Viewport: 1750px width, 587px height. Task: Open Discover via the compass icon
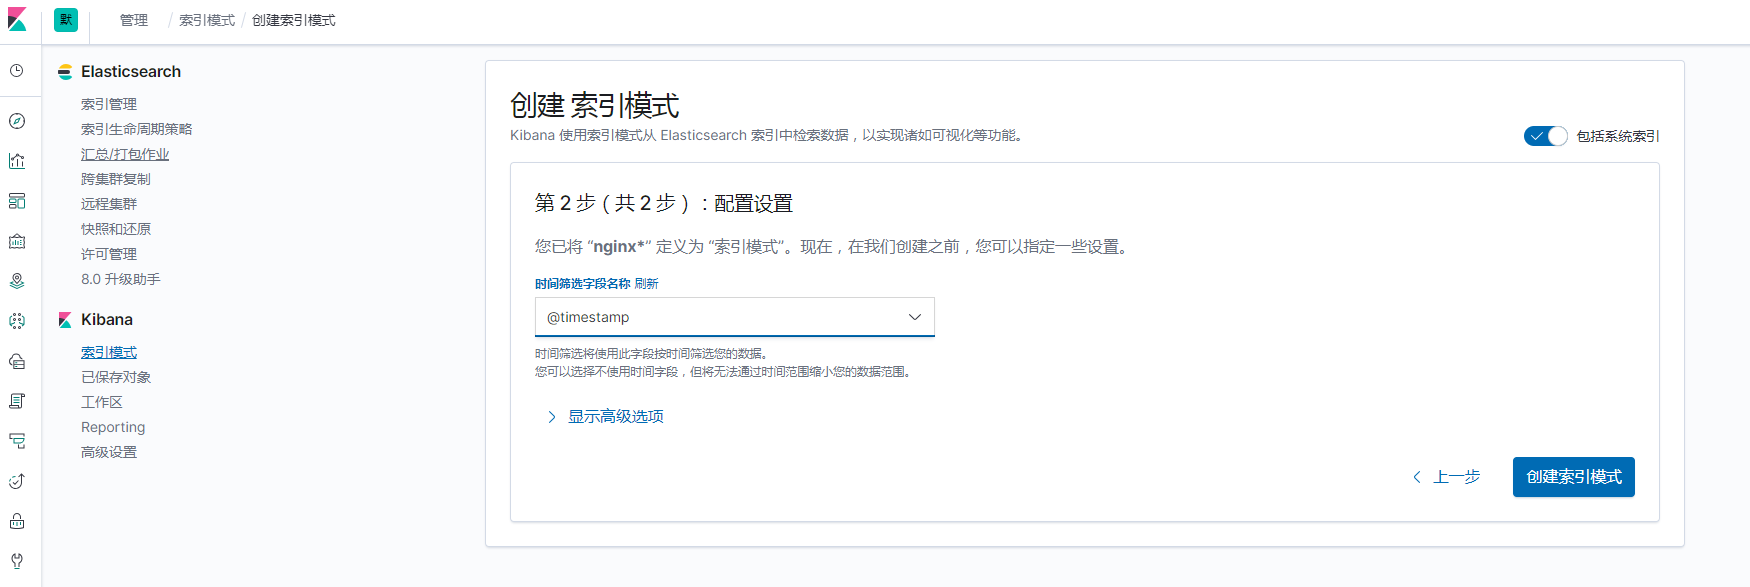click(17, 121)
